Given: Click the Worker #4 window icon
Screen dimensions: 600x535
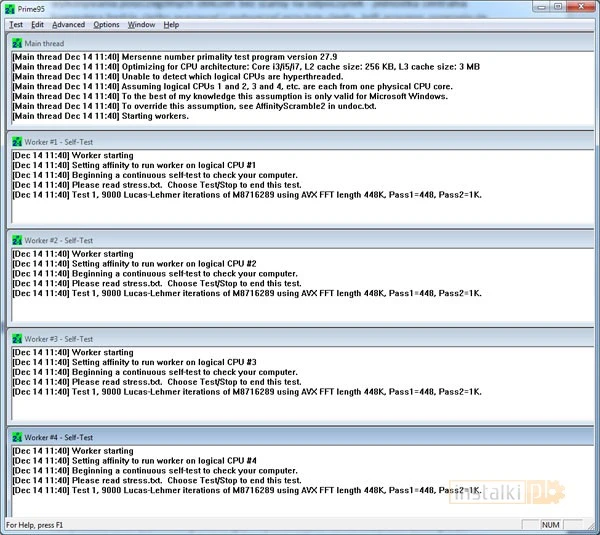Looking at the screenshot, I should pos(16,437).
